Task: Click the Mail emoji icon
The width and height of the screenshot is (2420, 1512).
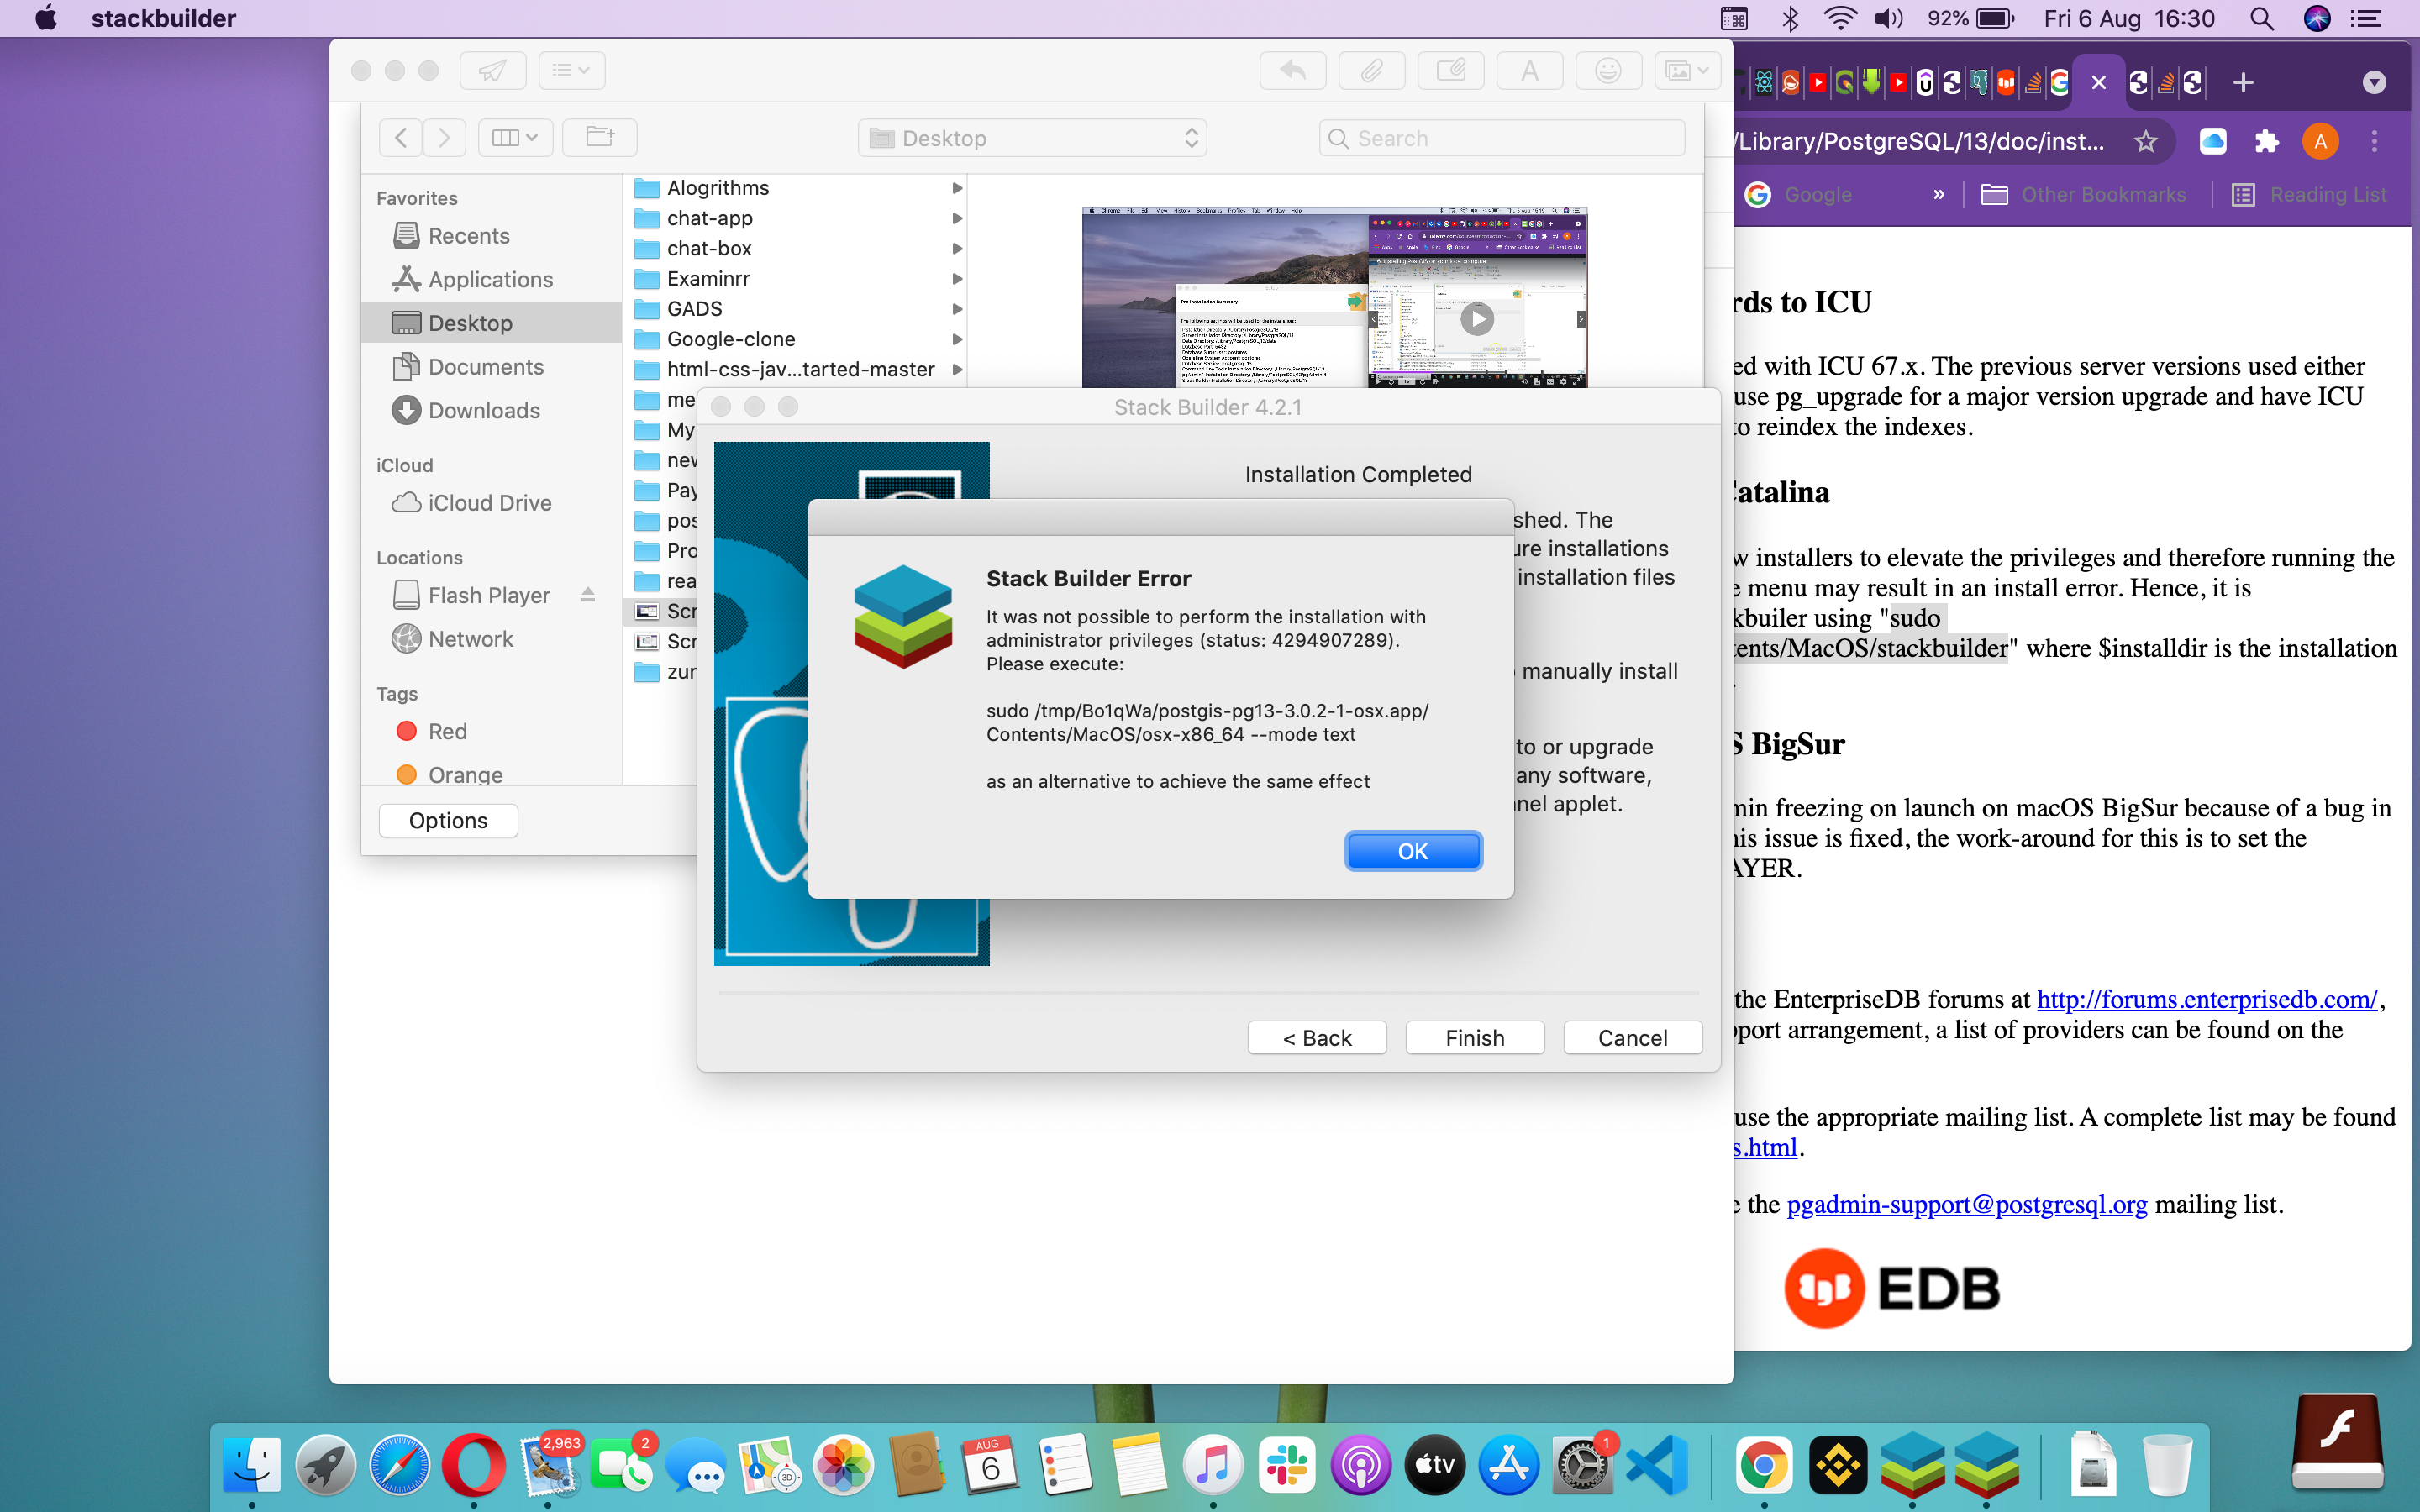Action: point(1608,70)
